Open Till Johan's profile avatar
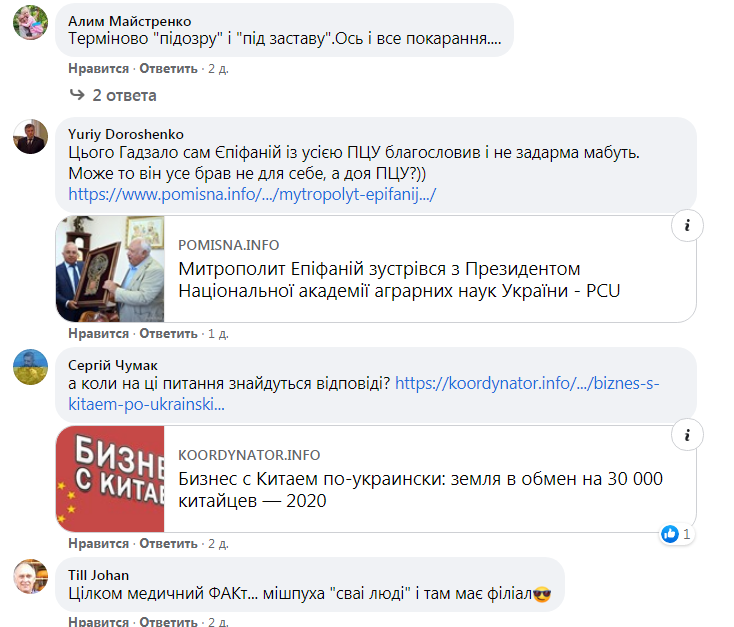 30,577
